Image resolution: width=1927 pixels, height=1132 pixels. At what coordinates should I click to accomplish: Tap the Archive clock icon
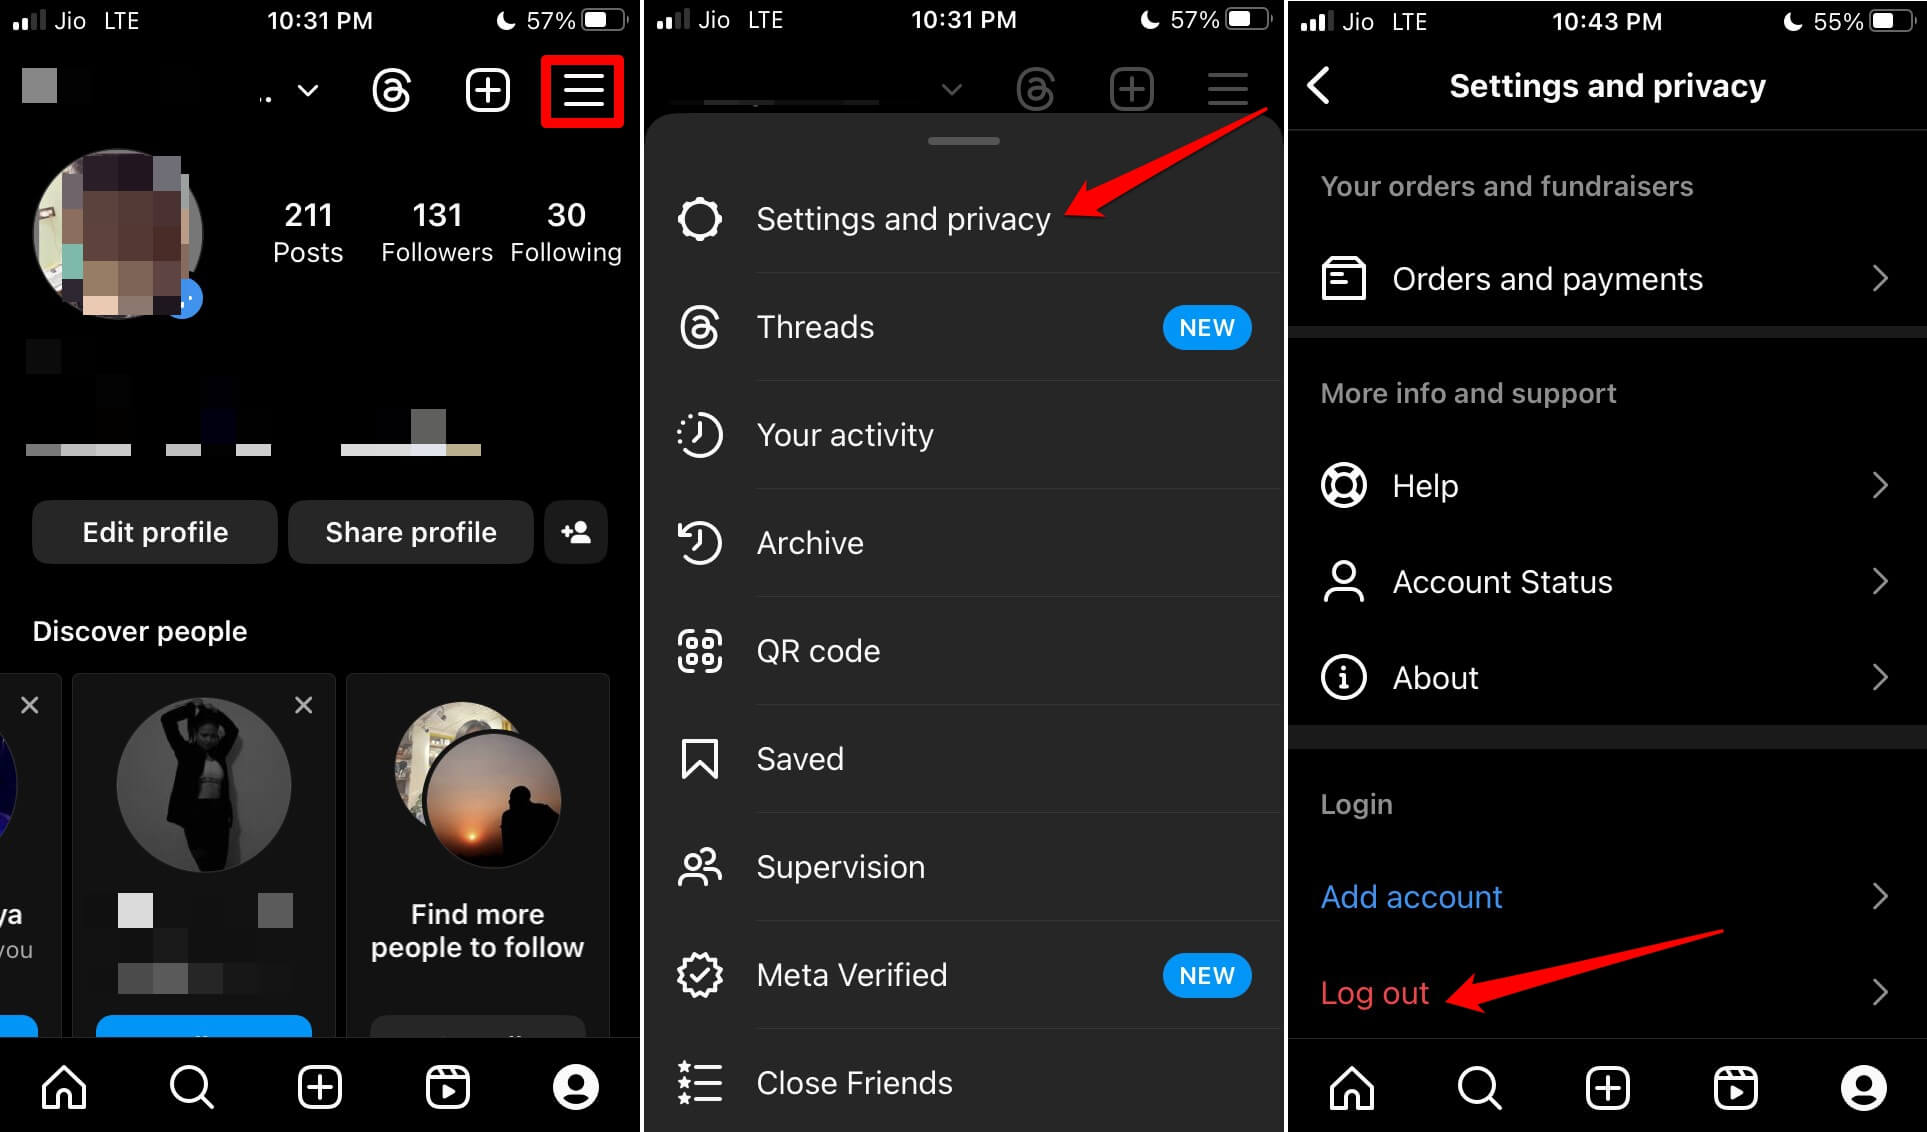tap(701, 542)
